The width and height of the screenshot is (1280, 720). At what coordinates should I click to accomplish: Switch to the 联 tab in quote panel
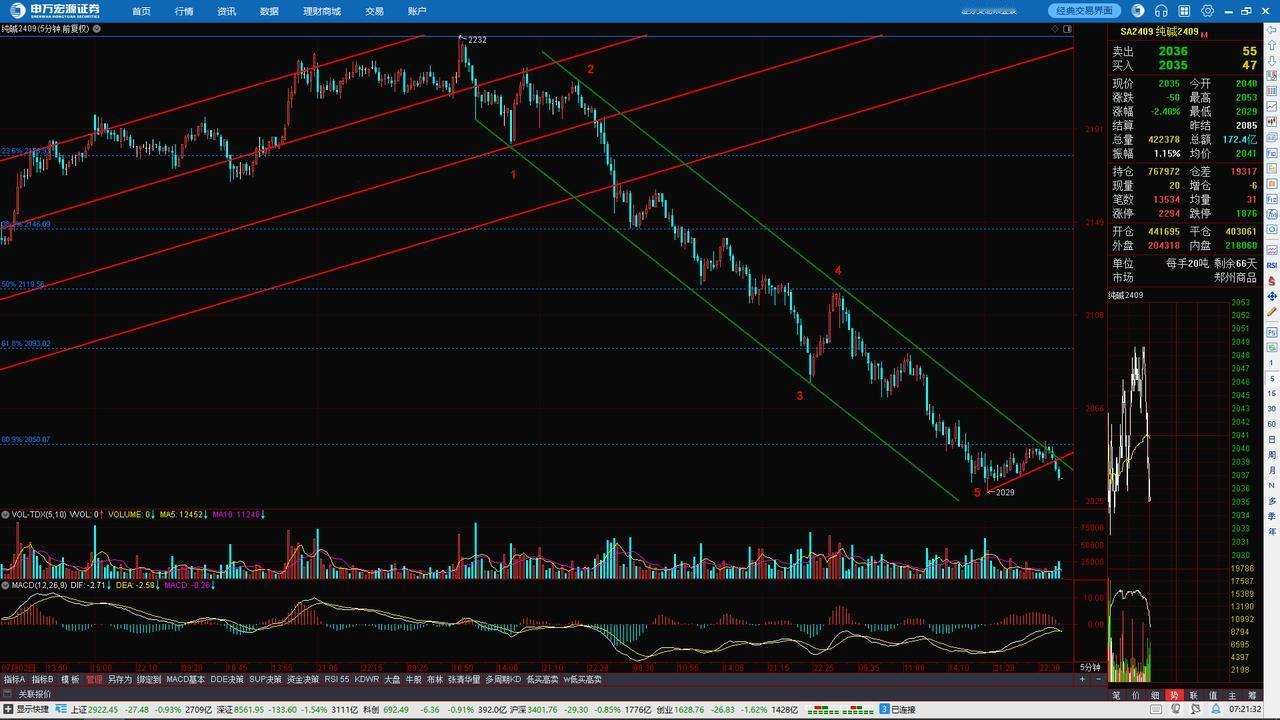(x=1194, y=695)
